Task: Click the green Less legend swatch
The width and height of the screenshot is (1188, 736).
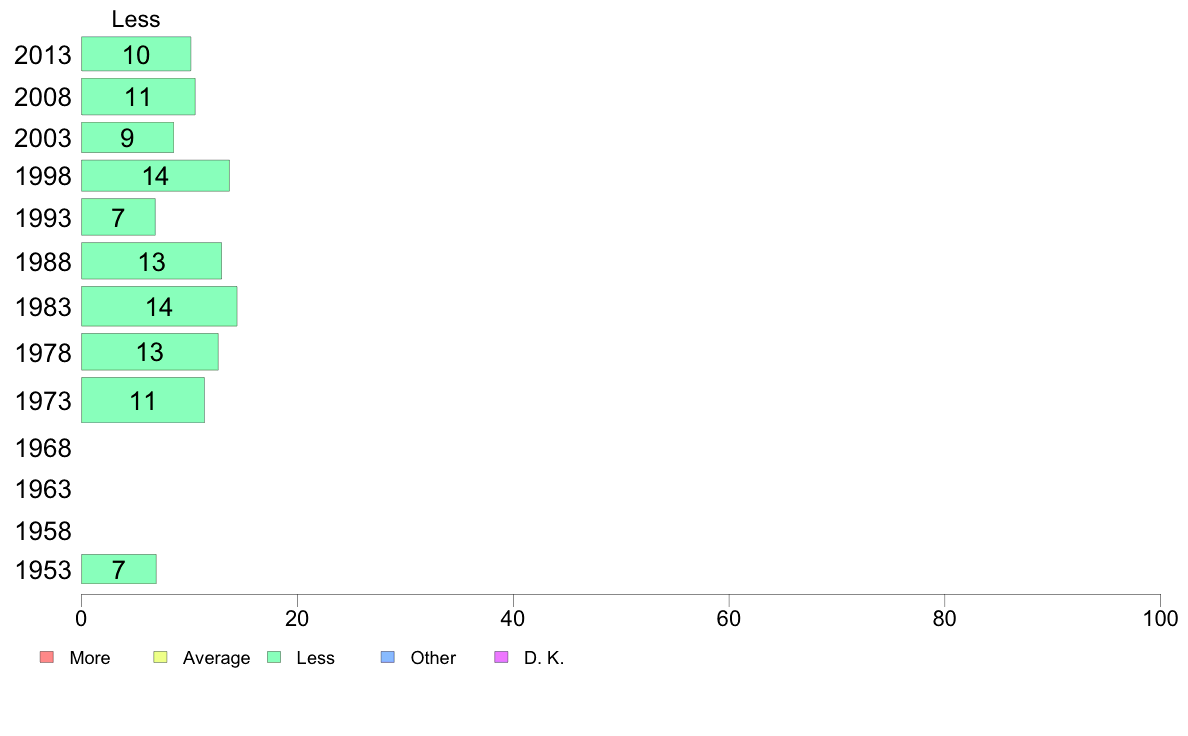Action: (x=274, y=657)
